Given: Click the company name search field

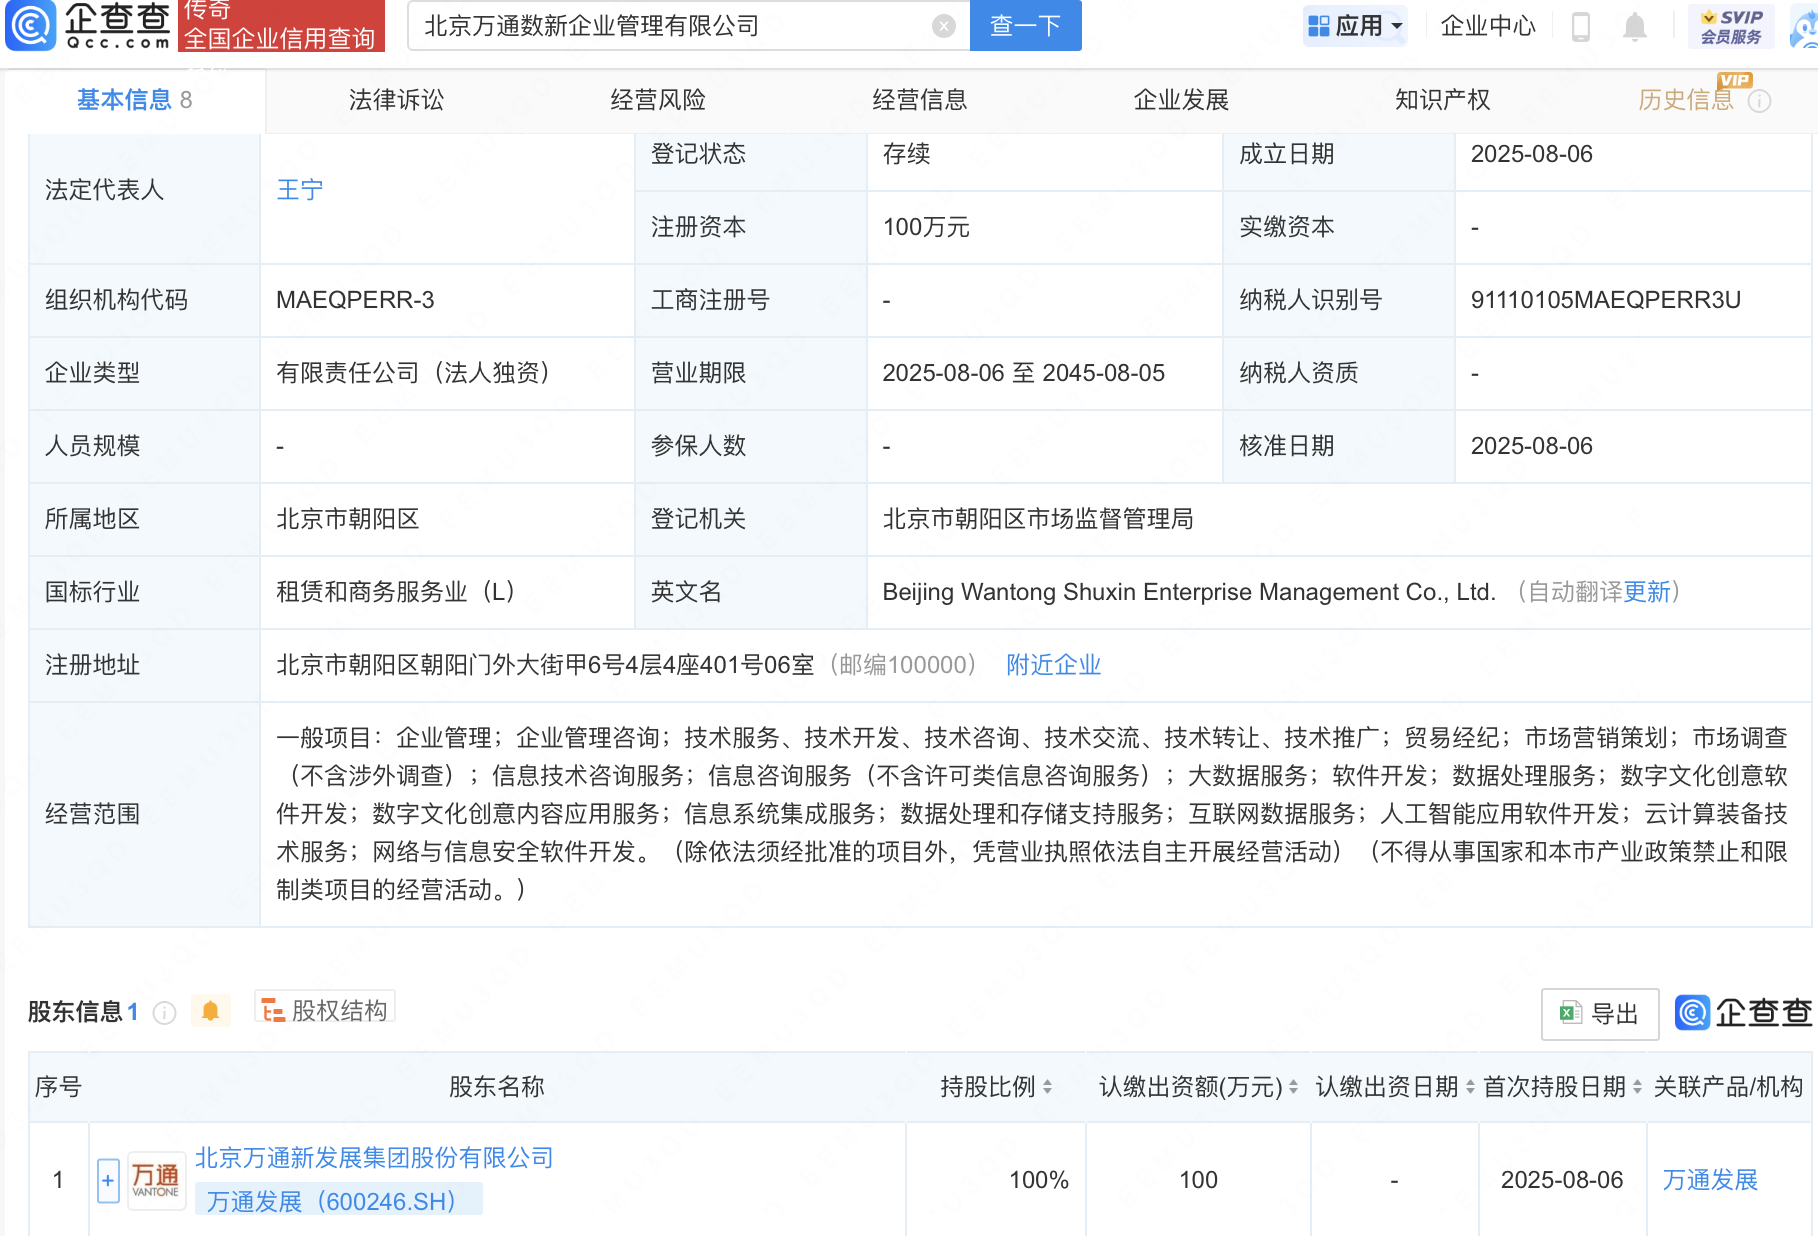Looking at the screenshot, I should click(x=670, y=26).
